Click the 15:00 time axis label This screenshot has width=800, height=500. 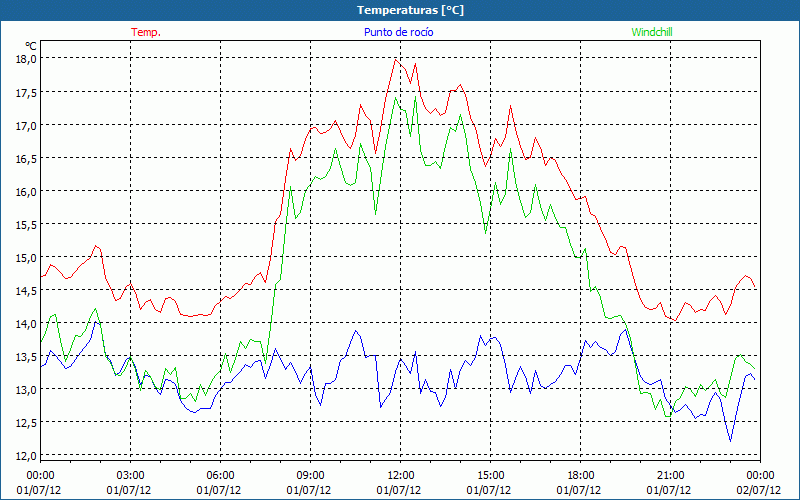point(491,475)
